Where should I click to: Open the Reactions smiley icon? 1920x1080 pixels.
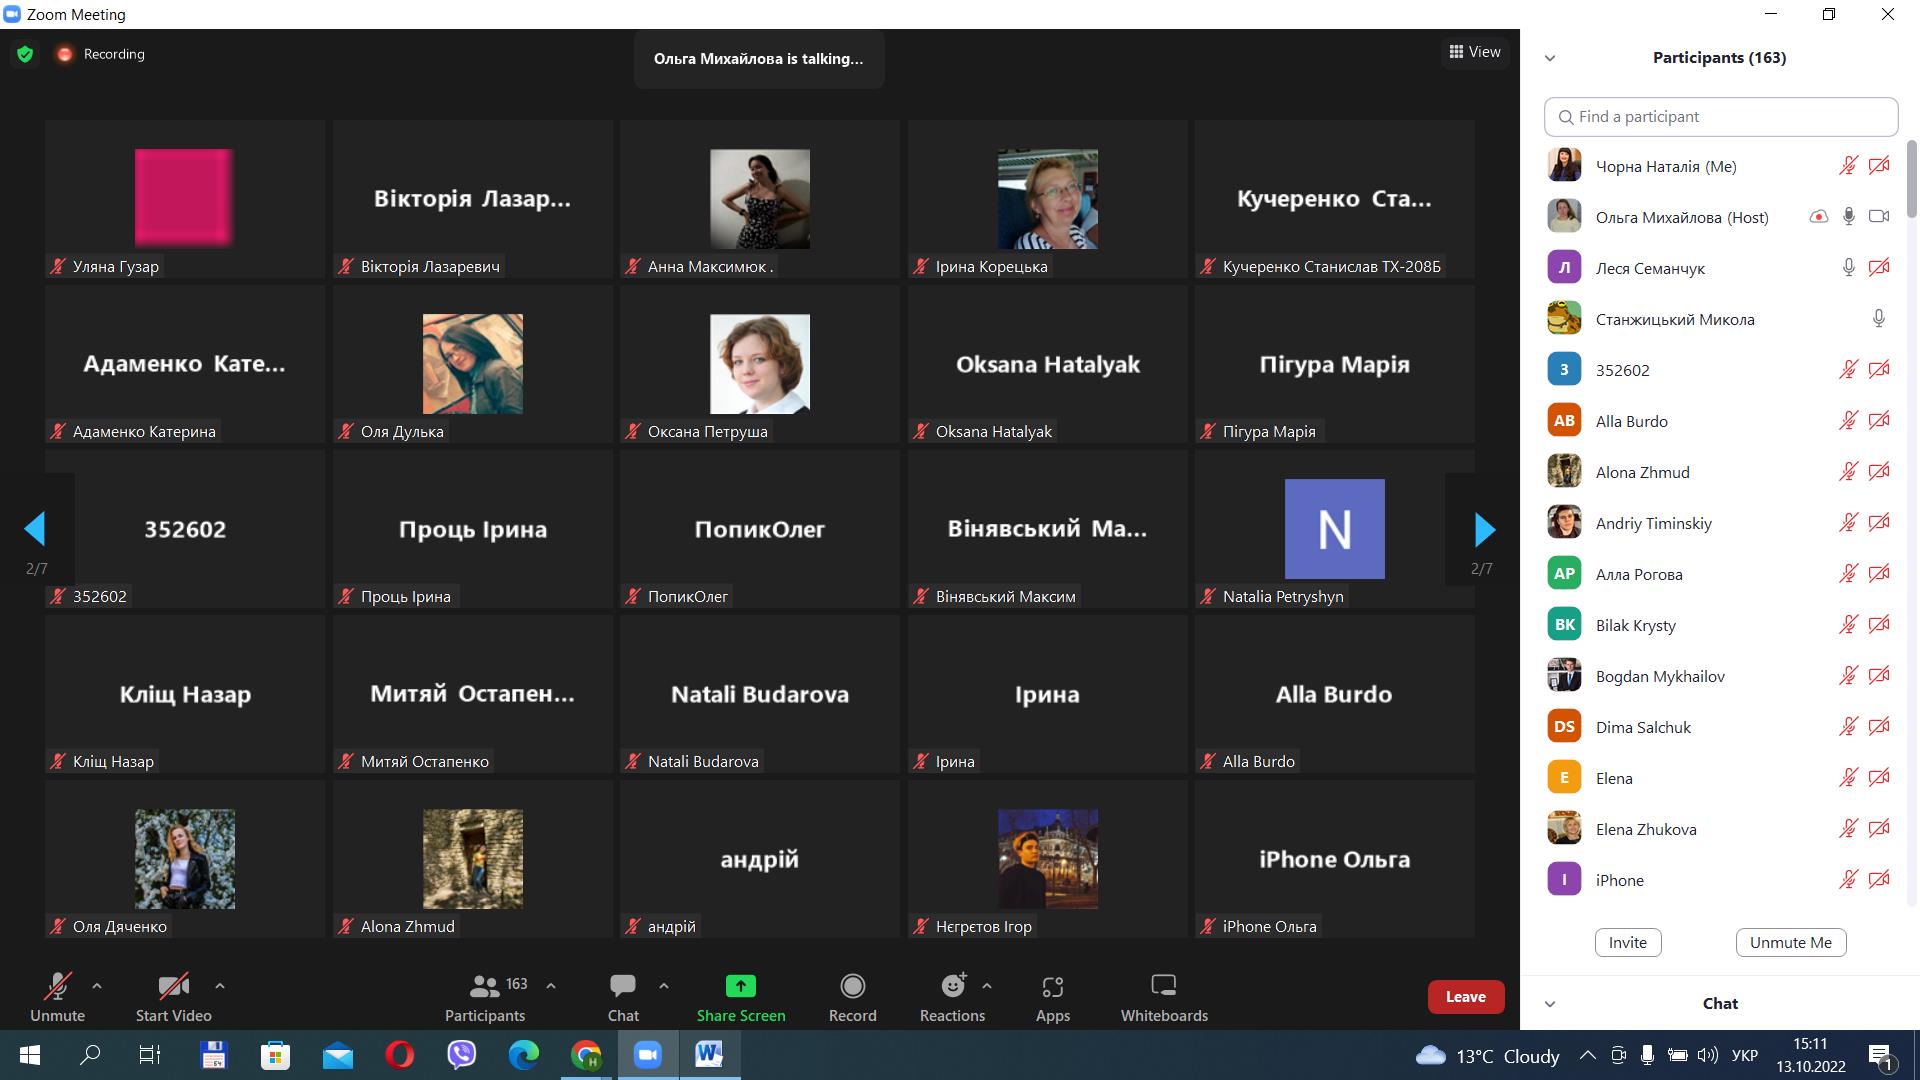pyautogui.click(x=952, y=987)
